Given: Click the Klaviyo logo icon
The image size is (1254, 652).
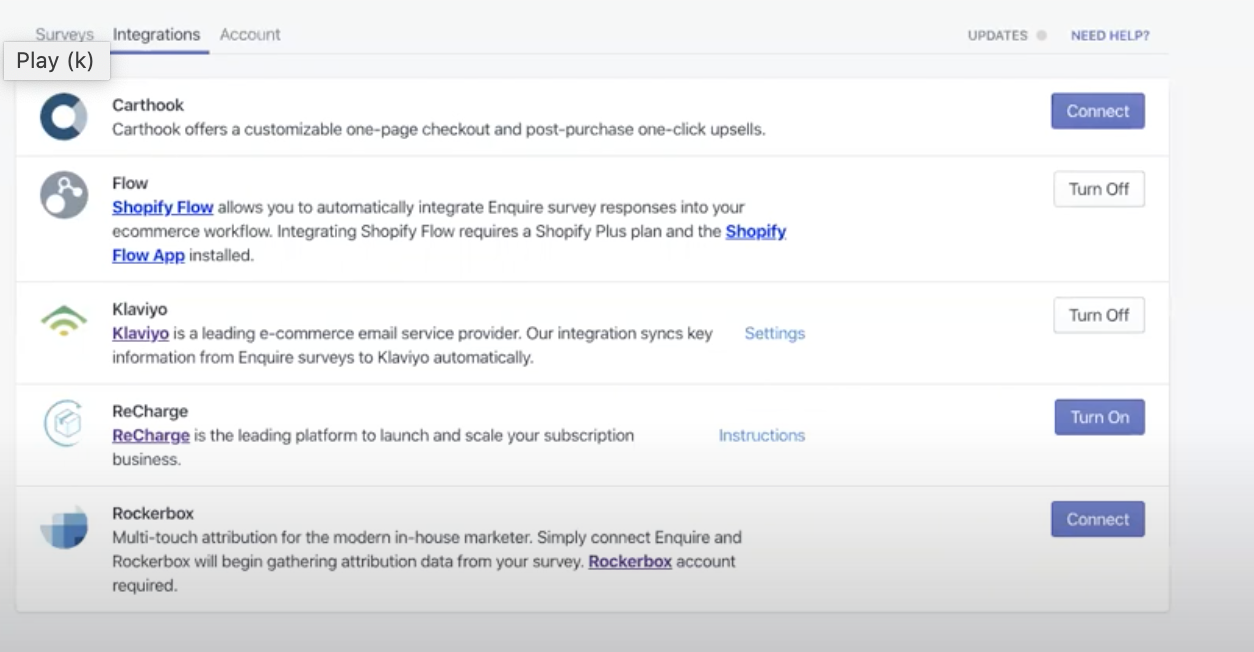Looking at the screenshot, I should (x=64, y=320).
